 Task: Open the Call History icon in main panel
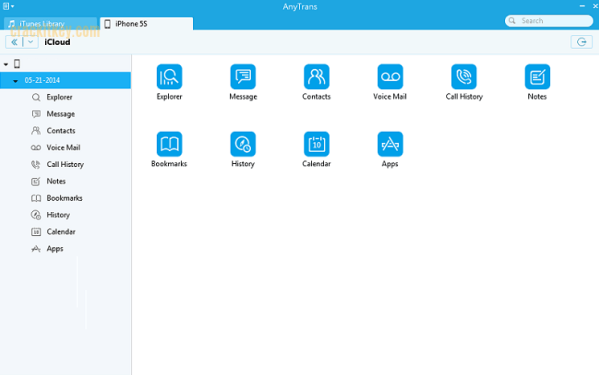click(464, 77)
